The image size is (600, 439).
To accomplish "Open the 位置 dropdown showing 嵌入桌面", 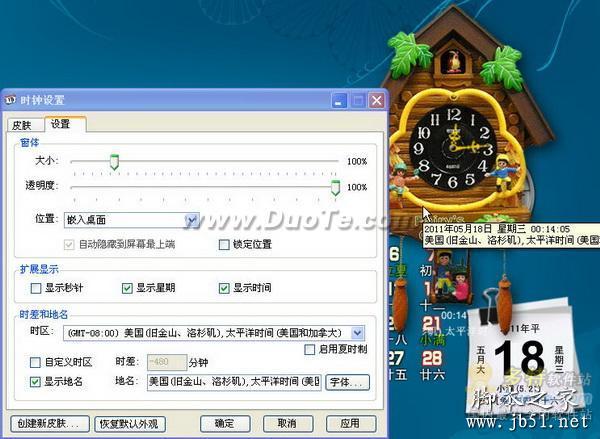I will (132, 220).
